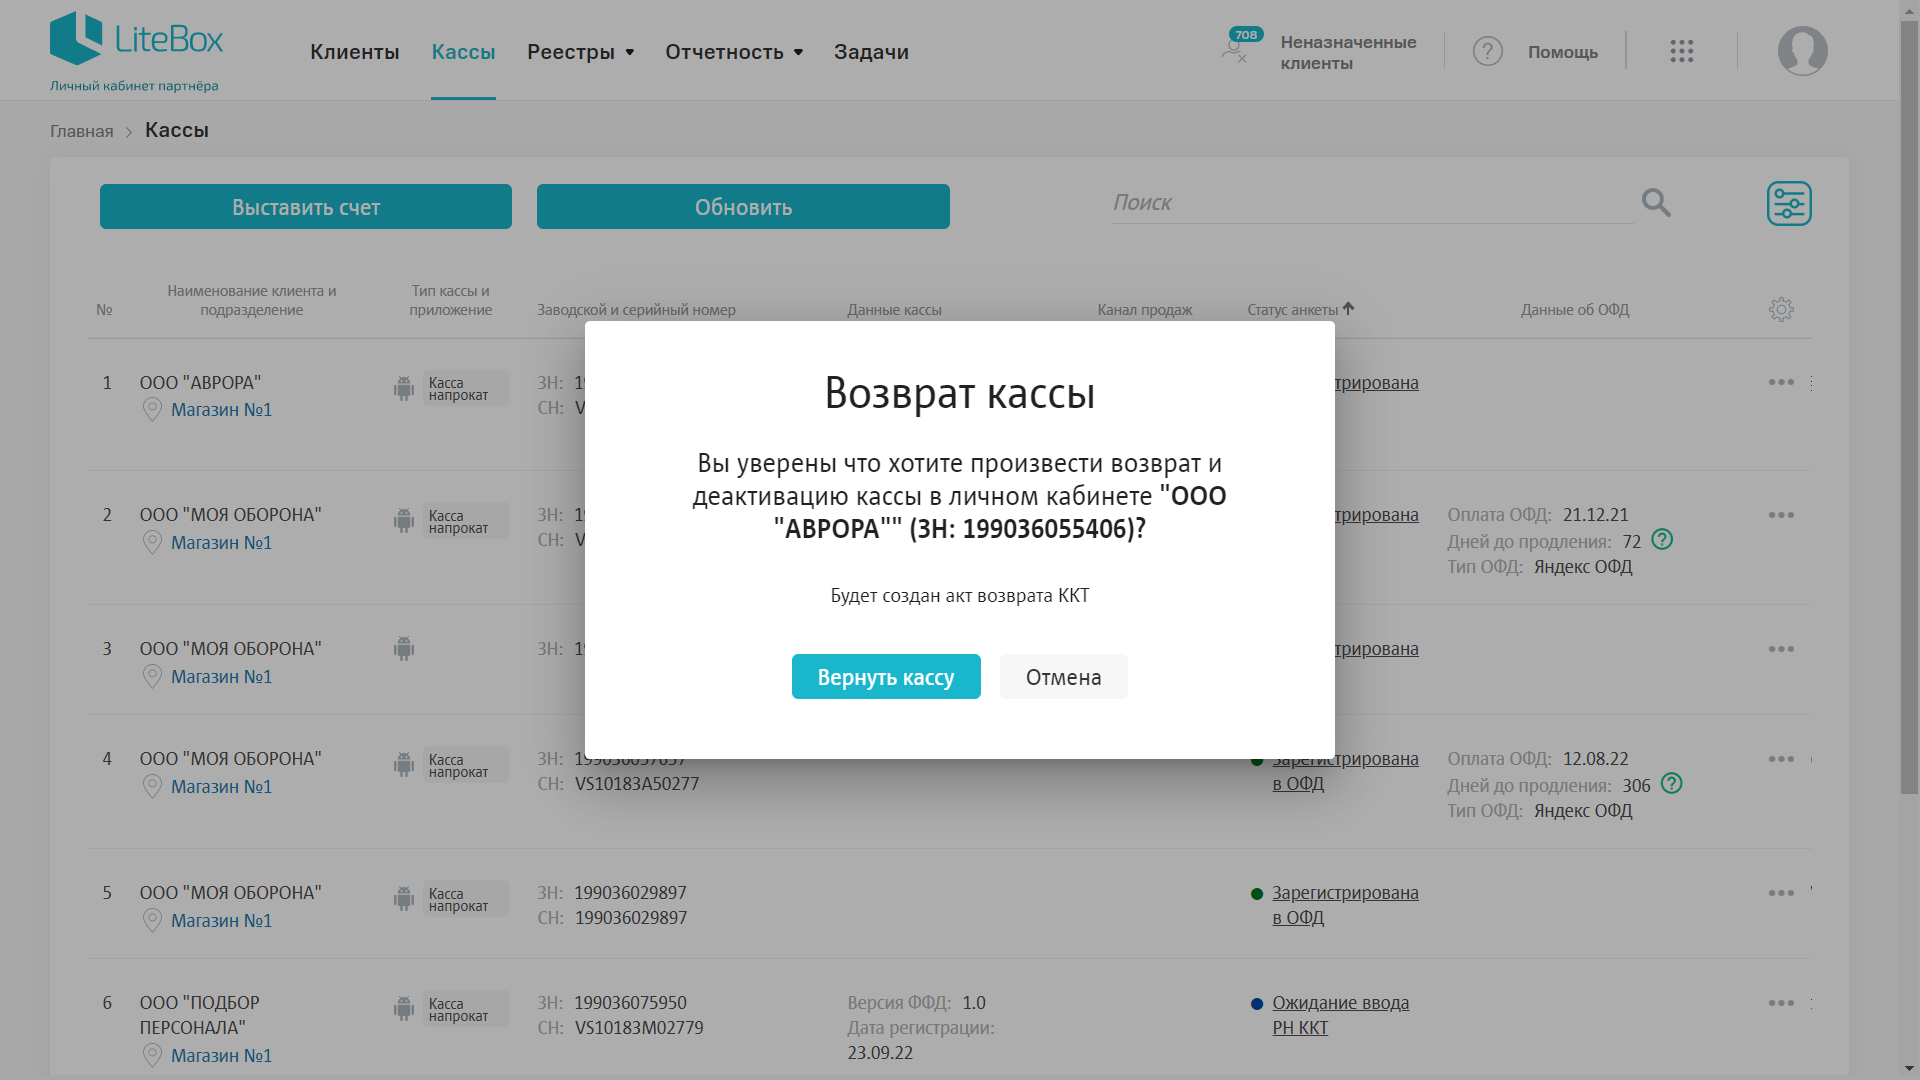The width and height of the screenshot is (1920, 1080).
Task: Click Зарегистрирована в ОФД status in row 4
Action: [x=1345, y=771]
